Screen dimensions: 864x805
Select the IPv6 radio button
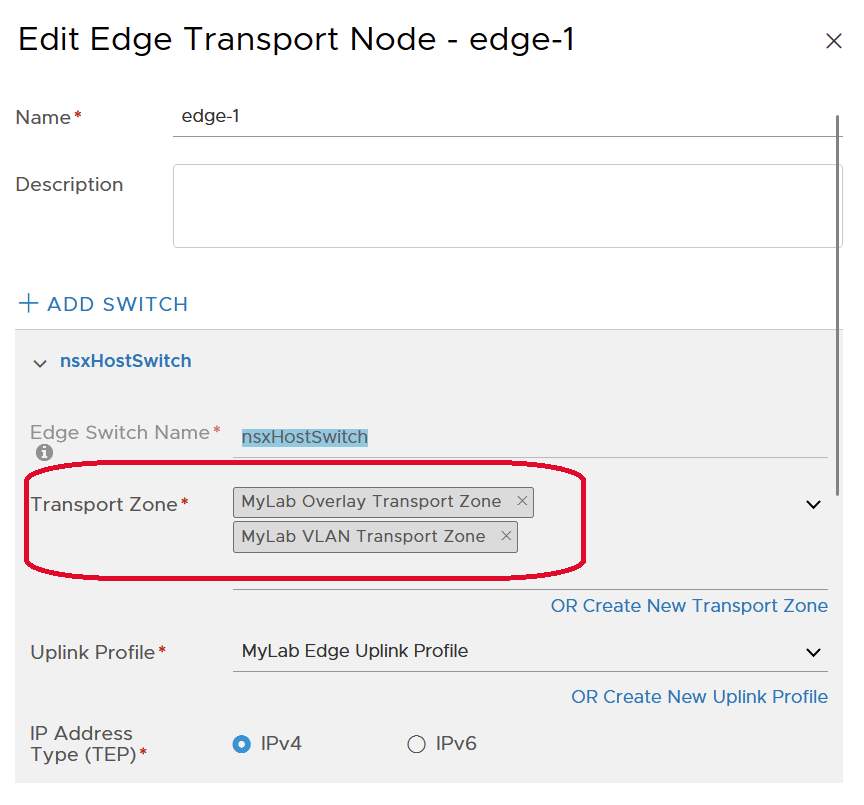[416, 744]
